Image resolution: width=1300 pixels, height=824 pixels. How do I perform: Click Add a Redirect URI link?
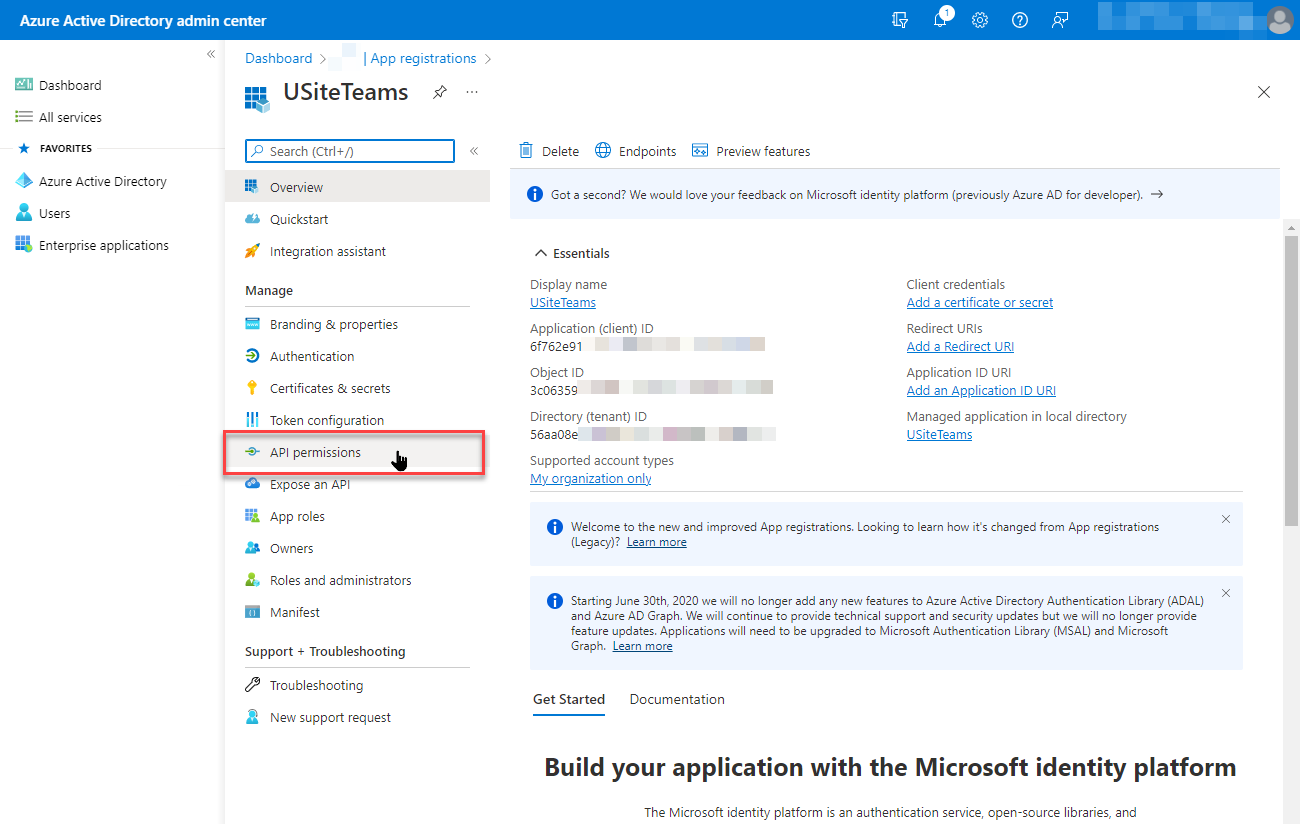tap(960, 346)
